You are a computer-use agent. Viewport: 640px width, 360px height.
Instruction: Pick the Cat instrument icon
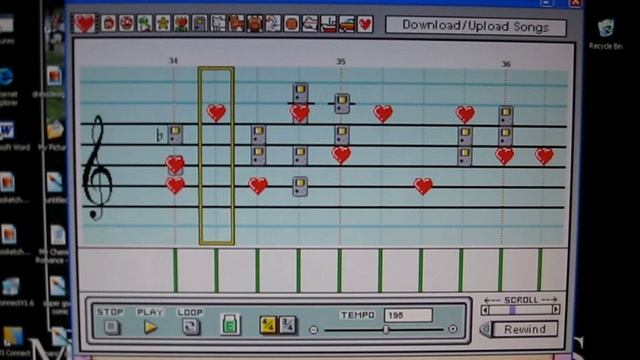point(236,24)
